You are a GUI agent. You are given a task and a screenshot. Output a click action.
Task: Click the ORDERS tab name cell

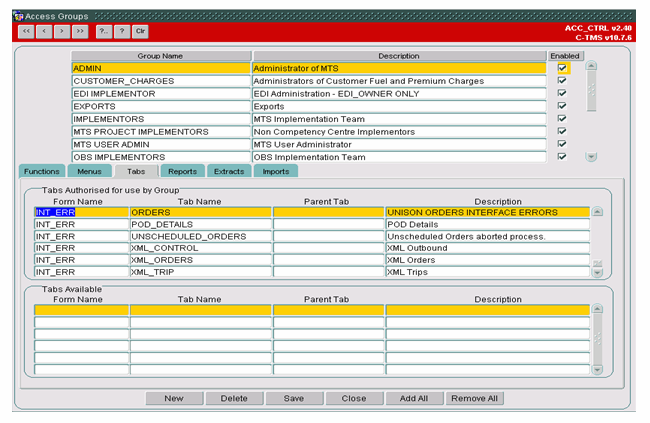201,212
